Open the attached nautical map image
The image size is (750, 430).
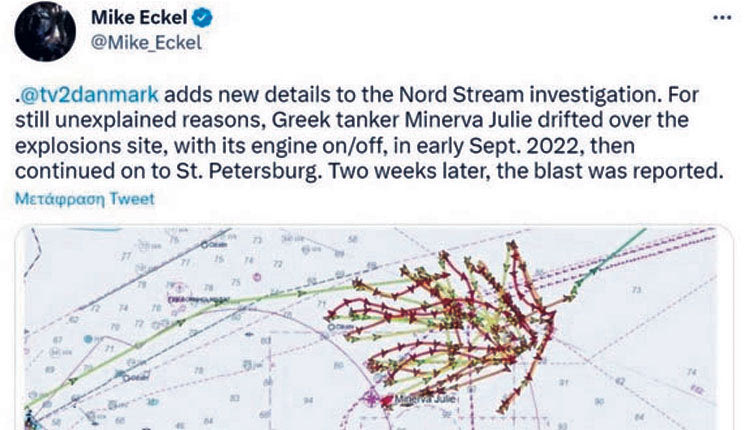pos(374,328)
